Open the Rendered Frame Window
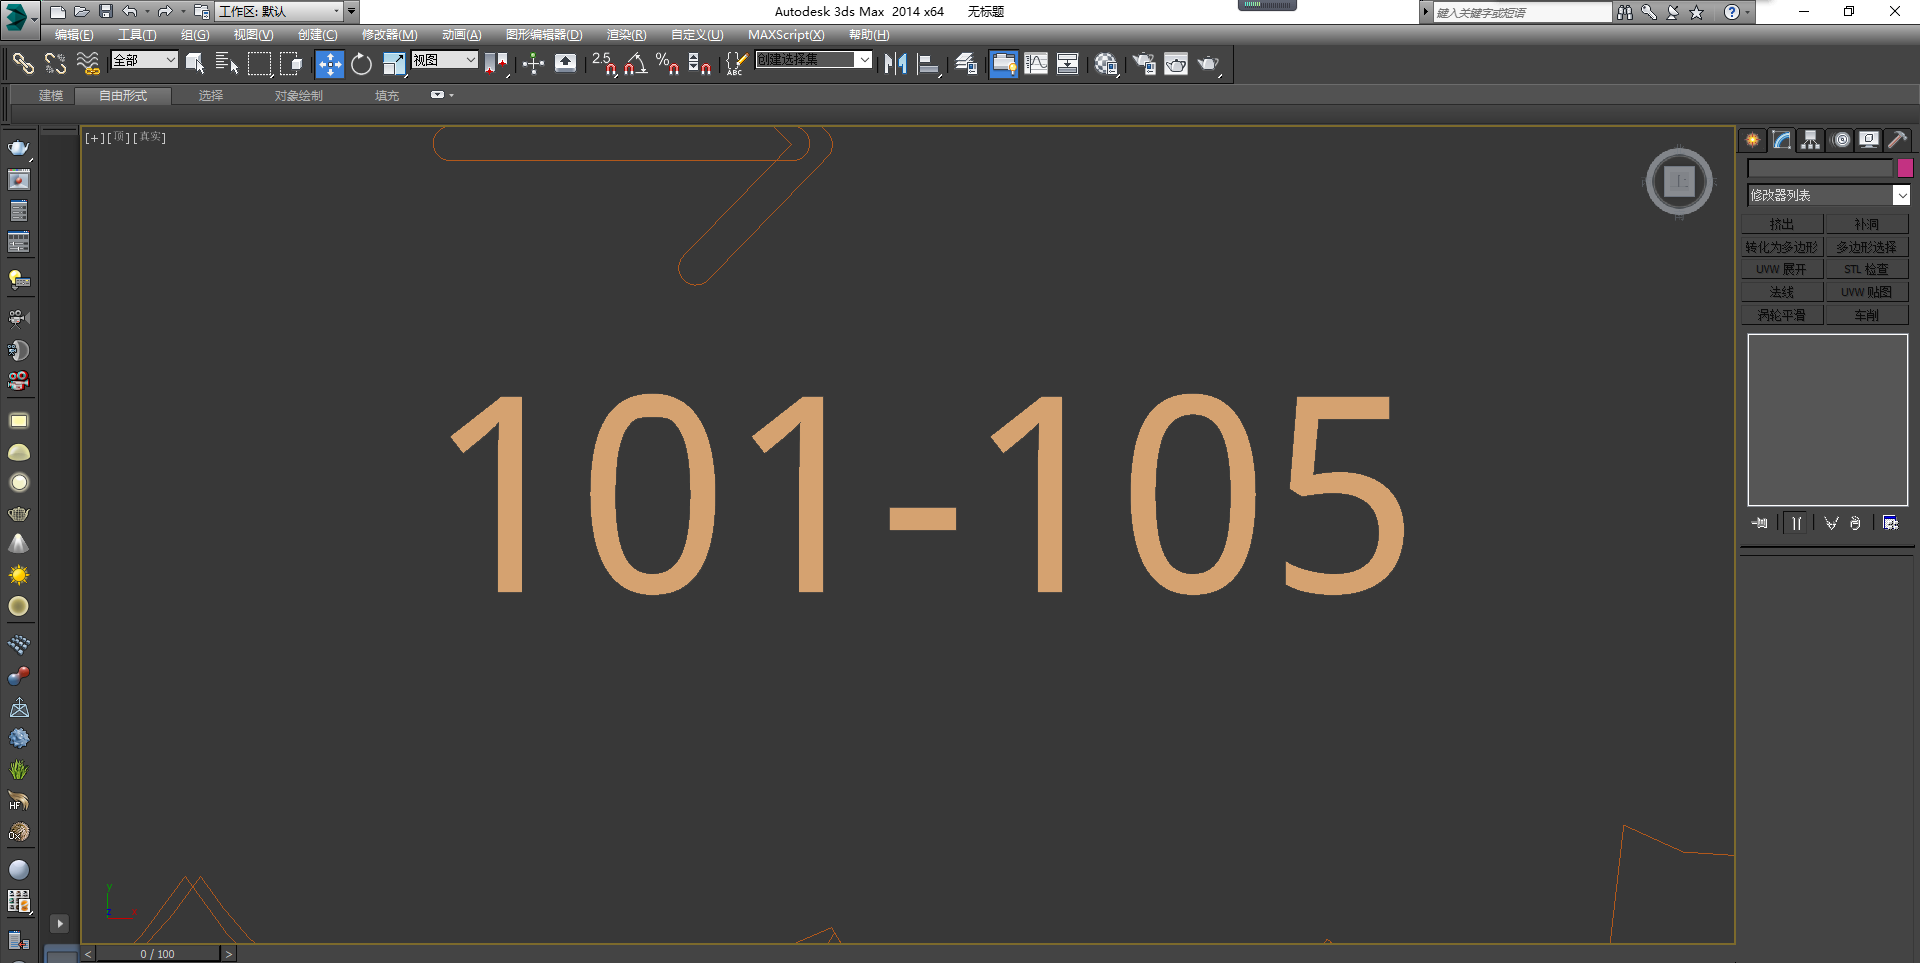Viewport: 1920px width, 963px height. click(x=1176, y=64)
